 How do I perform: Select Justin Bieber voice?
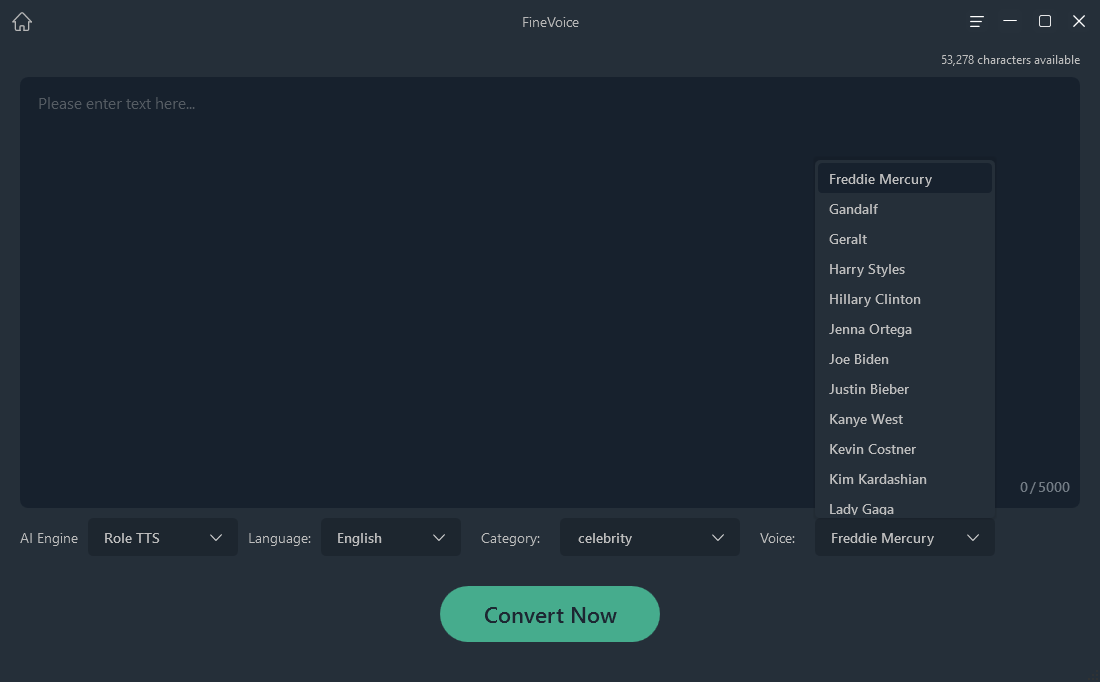coord(904,389)
